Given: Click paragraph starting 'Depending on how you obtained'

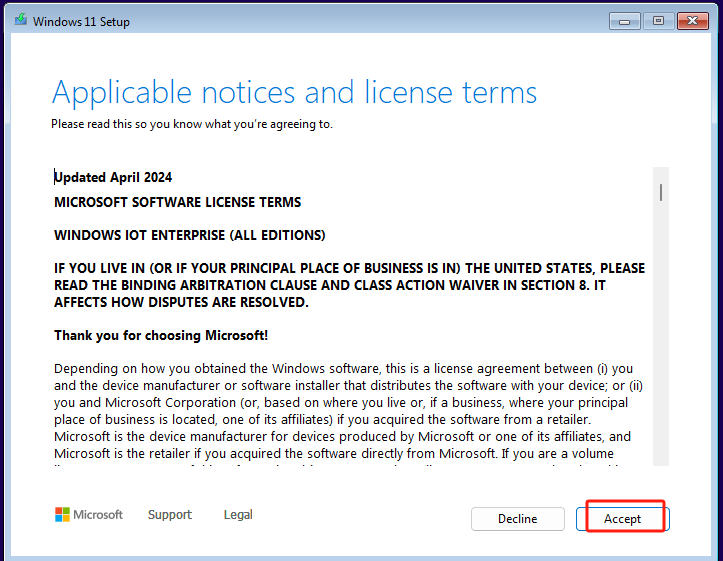Looking at the screenshot, I should [x=349, y=411].
